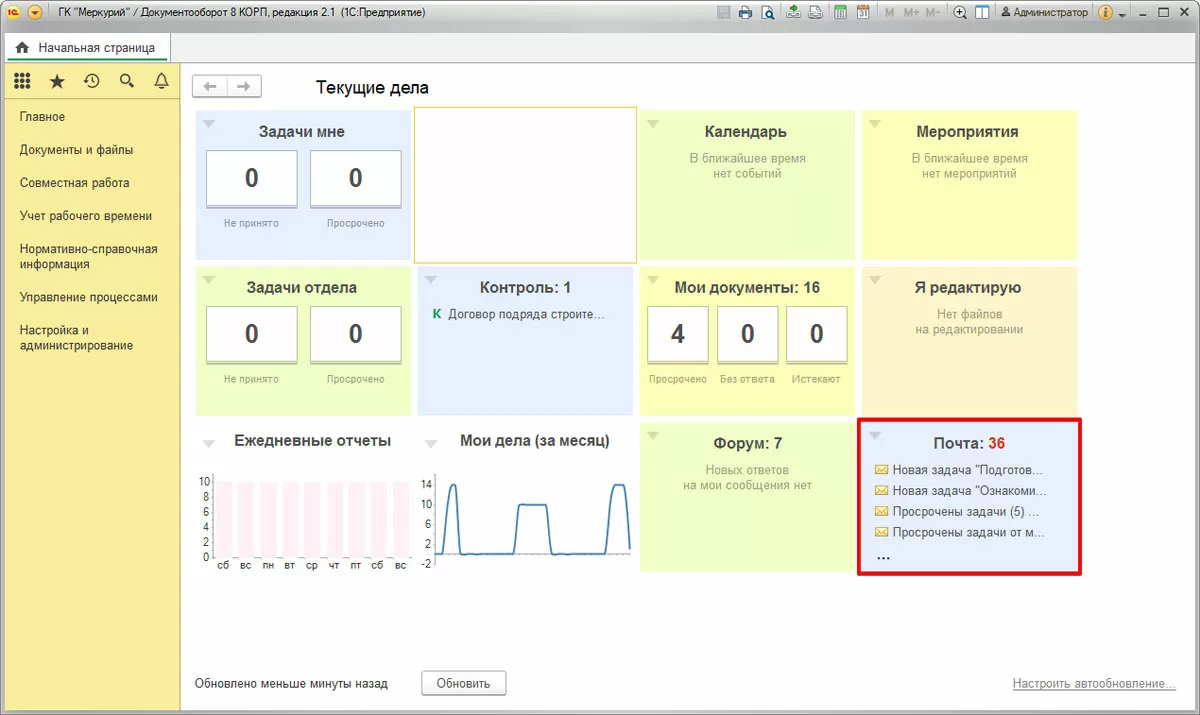This screenshot has height=715, width=1200.
Task: Expand the dropdown arrow next to info icon
Action: click(x=1123, y=14)
